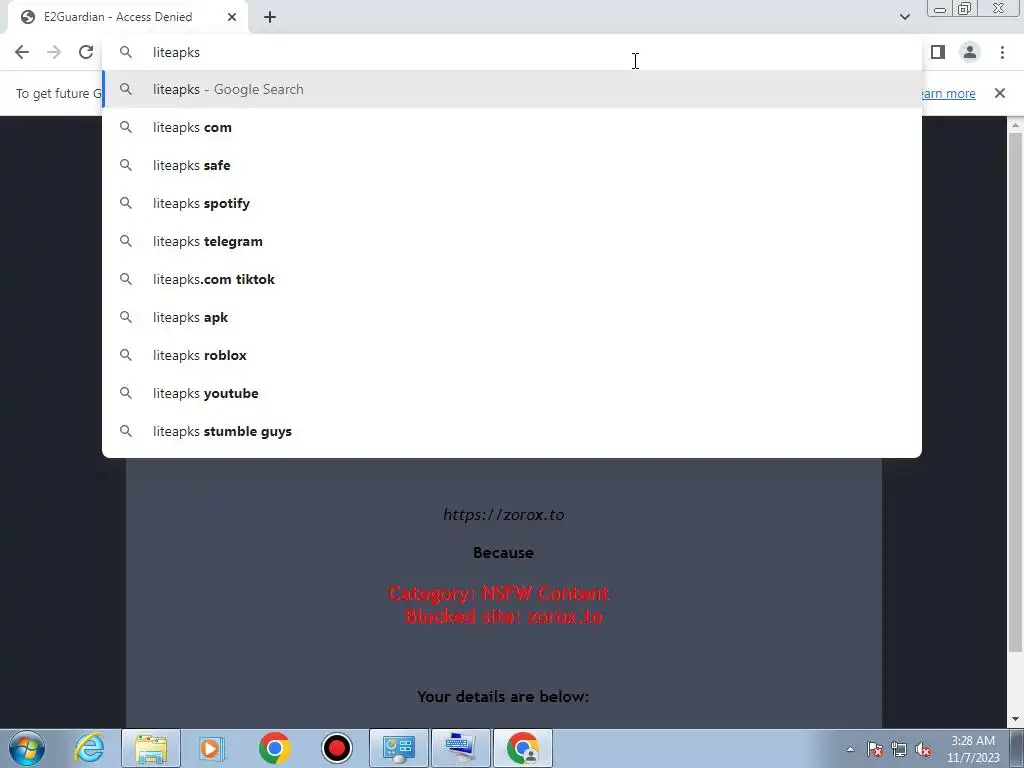
Task: Open the Google Chrome taskbar icon
Action: tap(274, 748)
